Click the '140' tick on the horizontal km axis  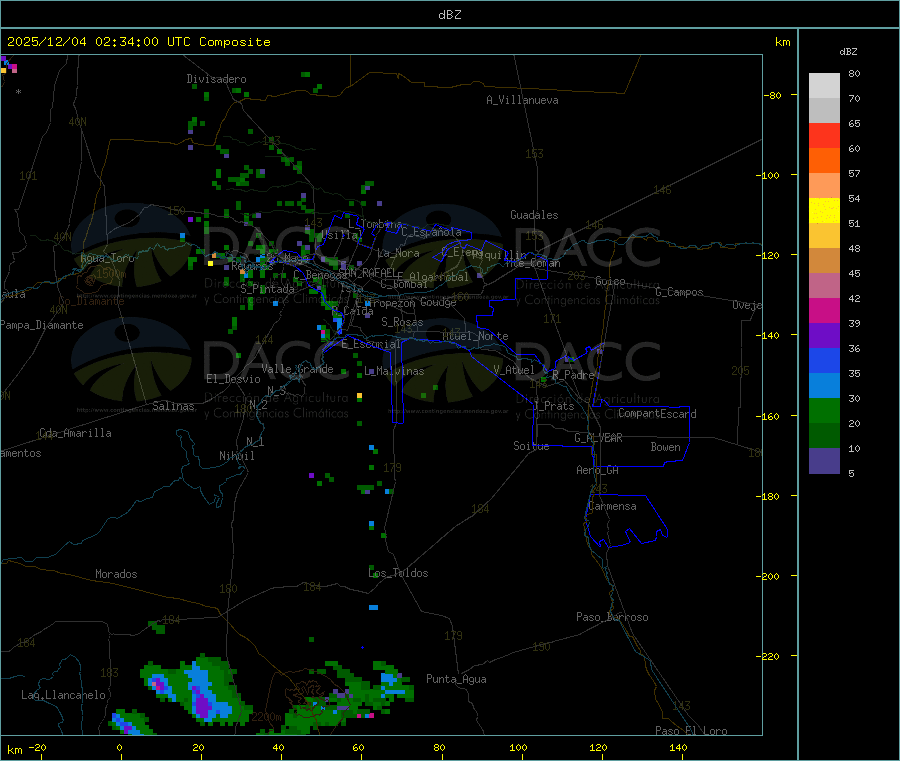(678, 747)
